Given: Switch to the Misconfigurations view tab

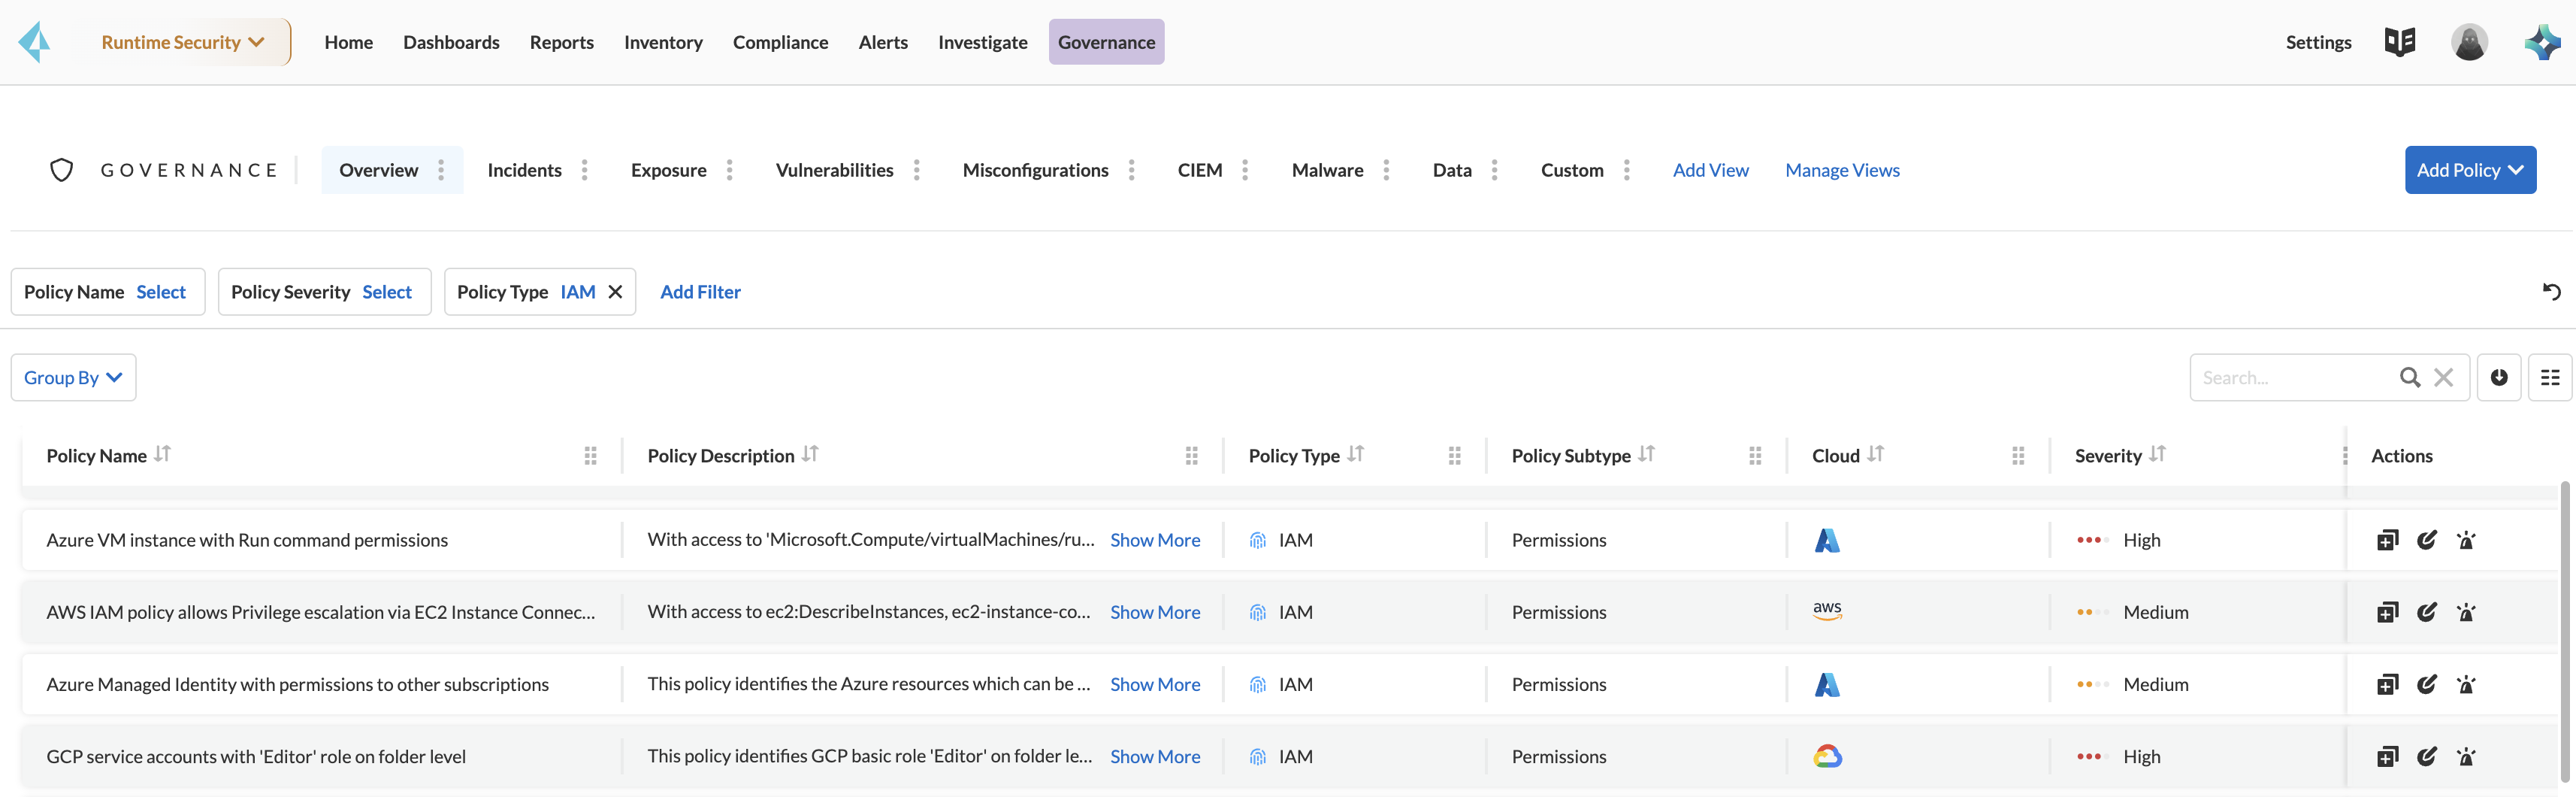Looking at the screenshot, I should coord(1035,170).
